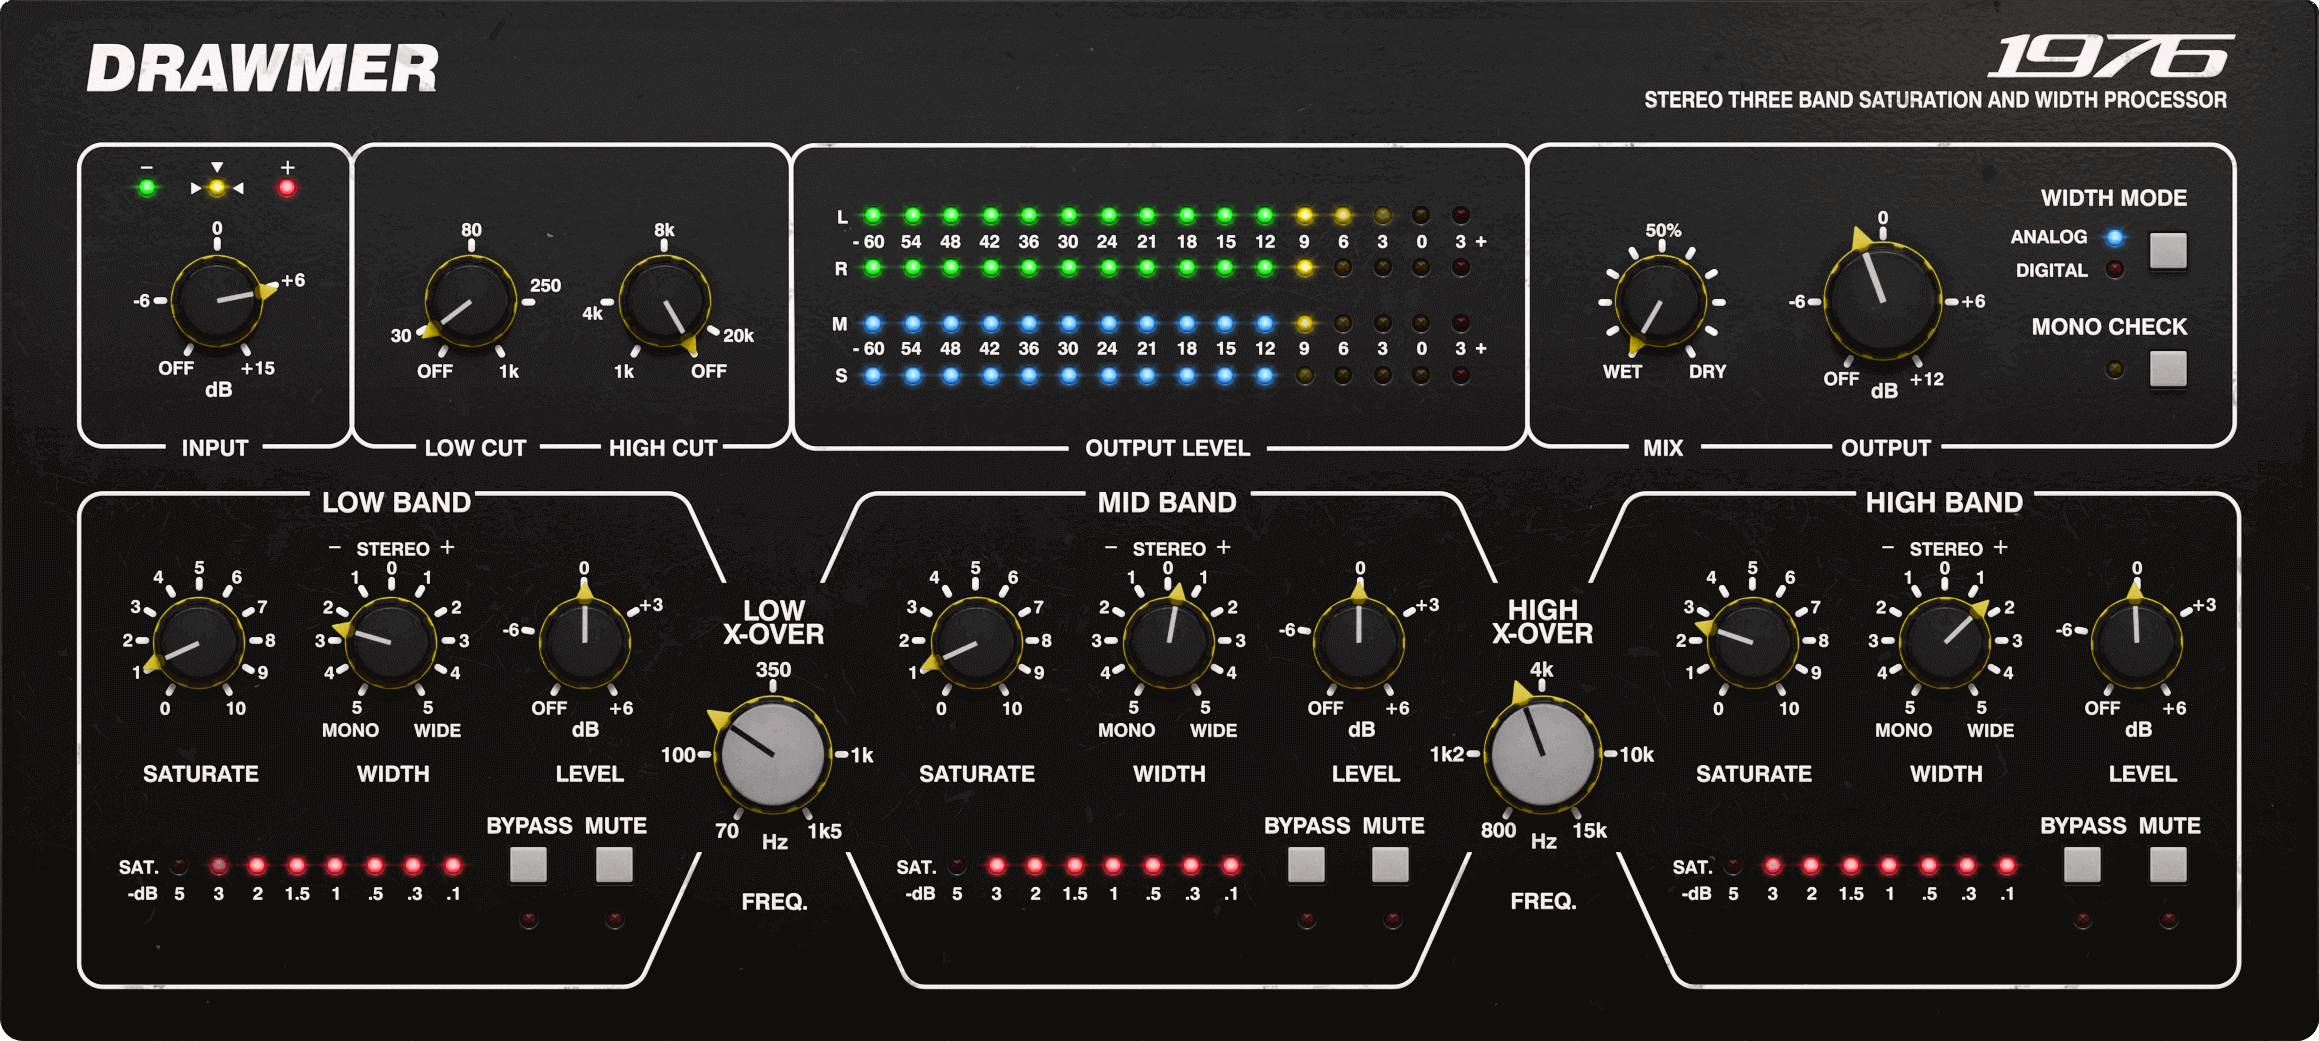Mute the Low Band
Viewport: 2319px width, 1041px height.
coord(614,865)
